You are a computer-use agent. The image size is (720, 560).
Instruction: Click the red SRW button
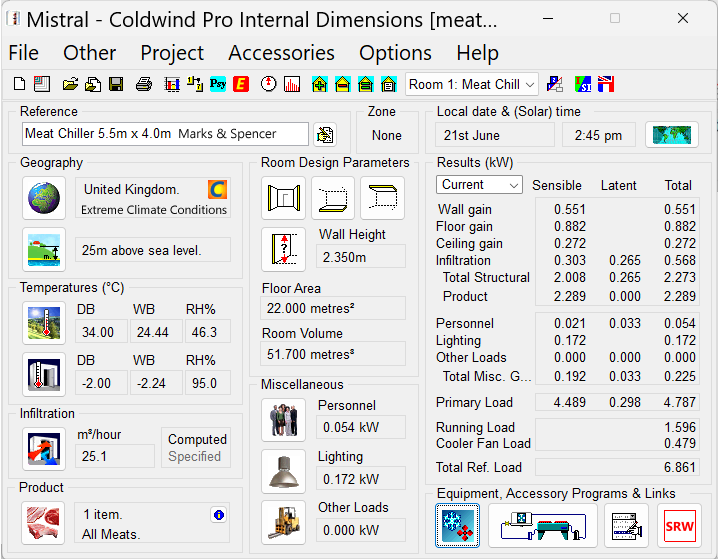pyautogui.click(x=679, y=526)
